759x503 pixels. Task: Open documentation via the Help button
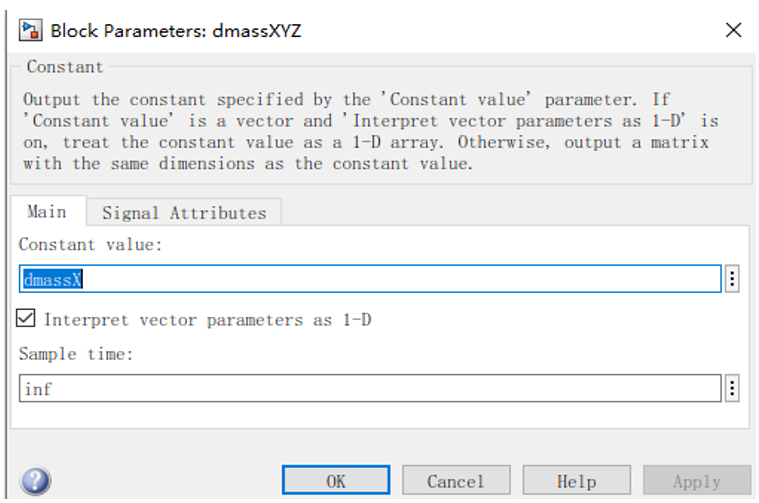577,480
